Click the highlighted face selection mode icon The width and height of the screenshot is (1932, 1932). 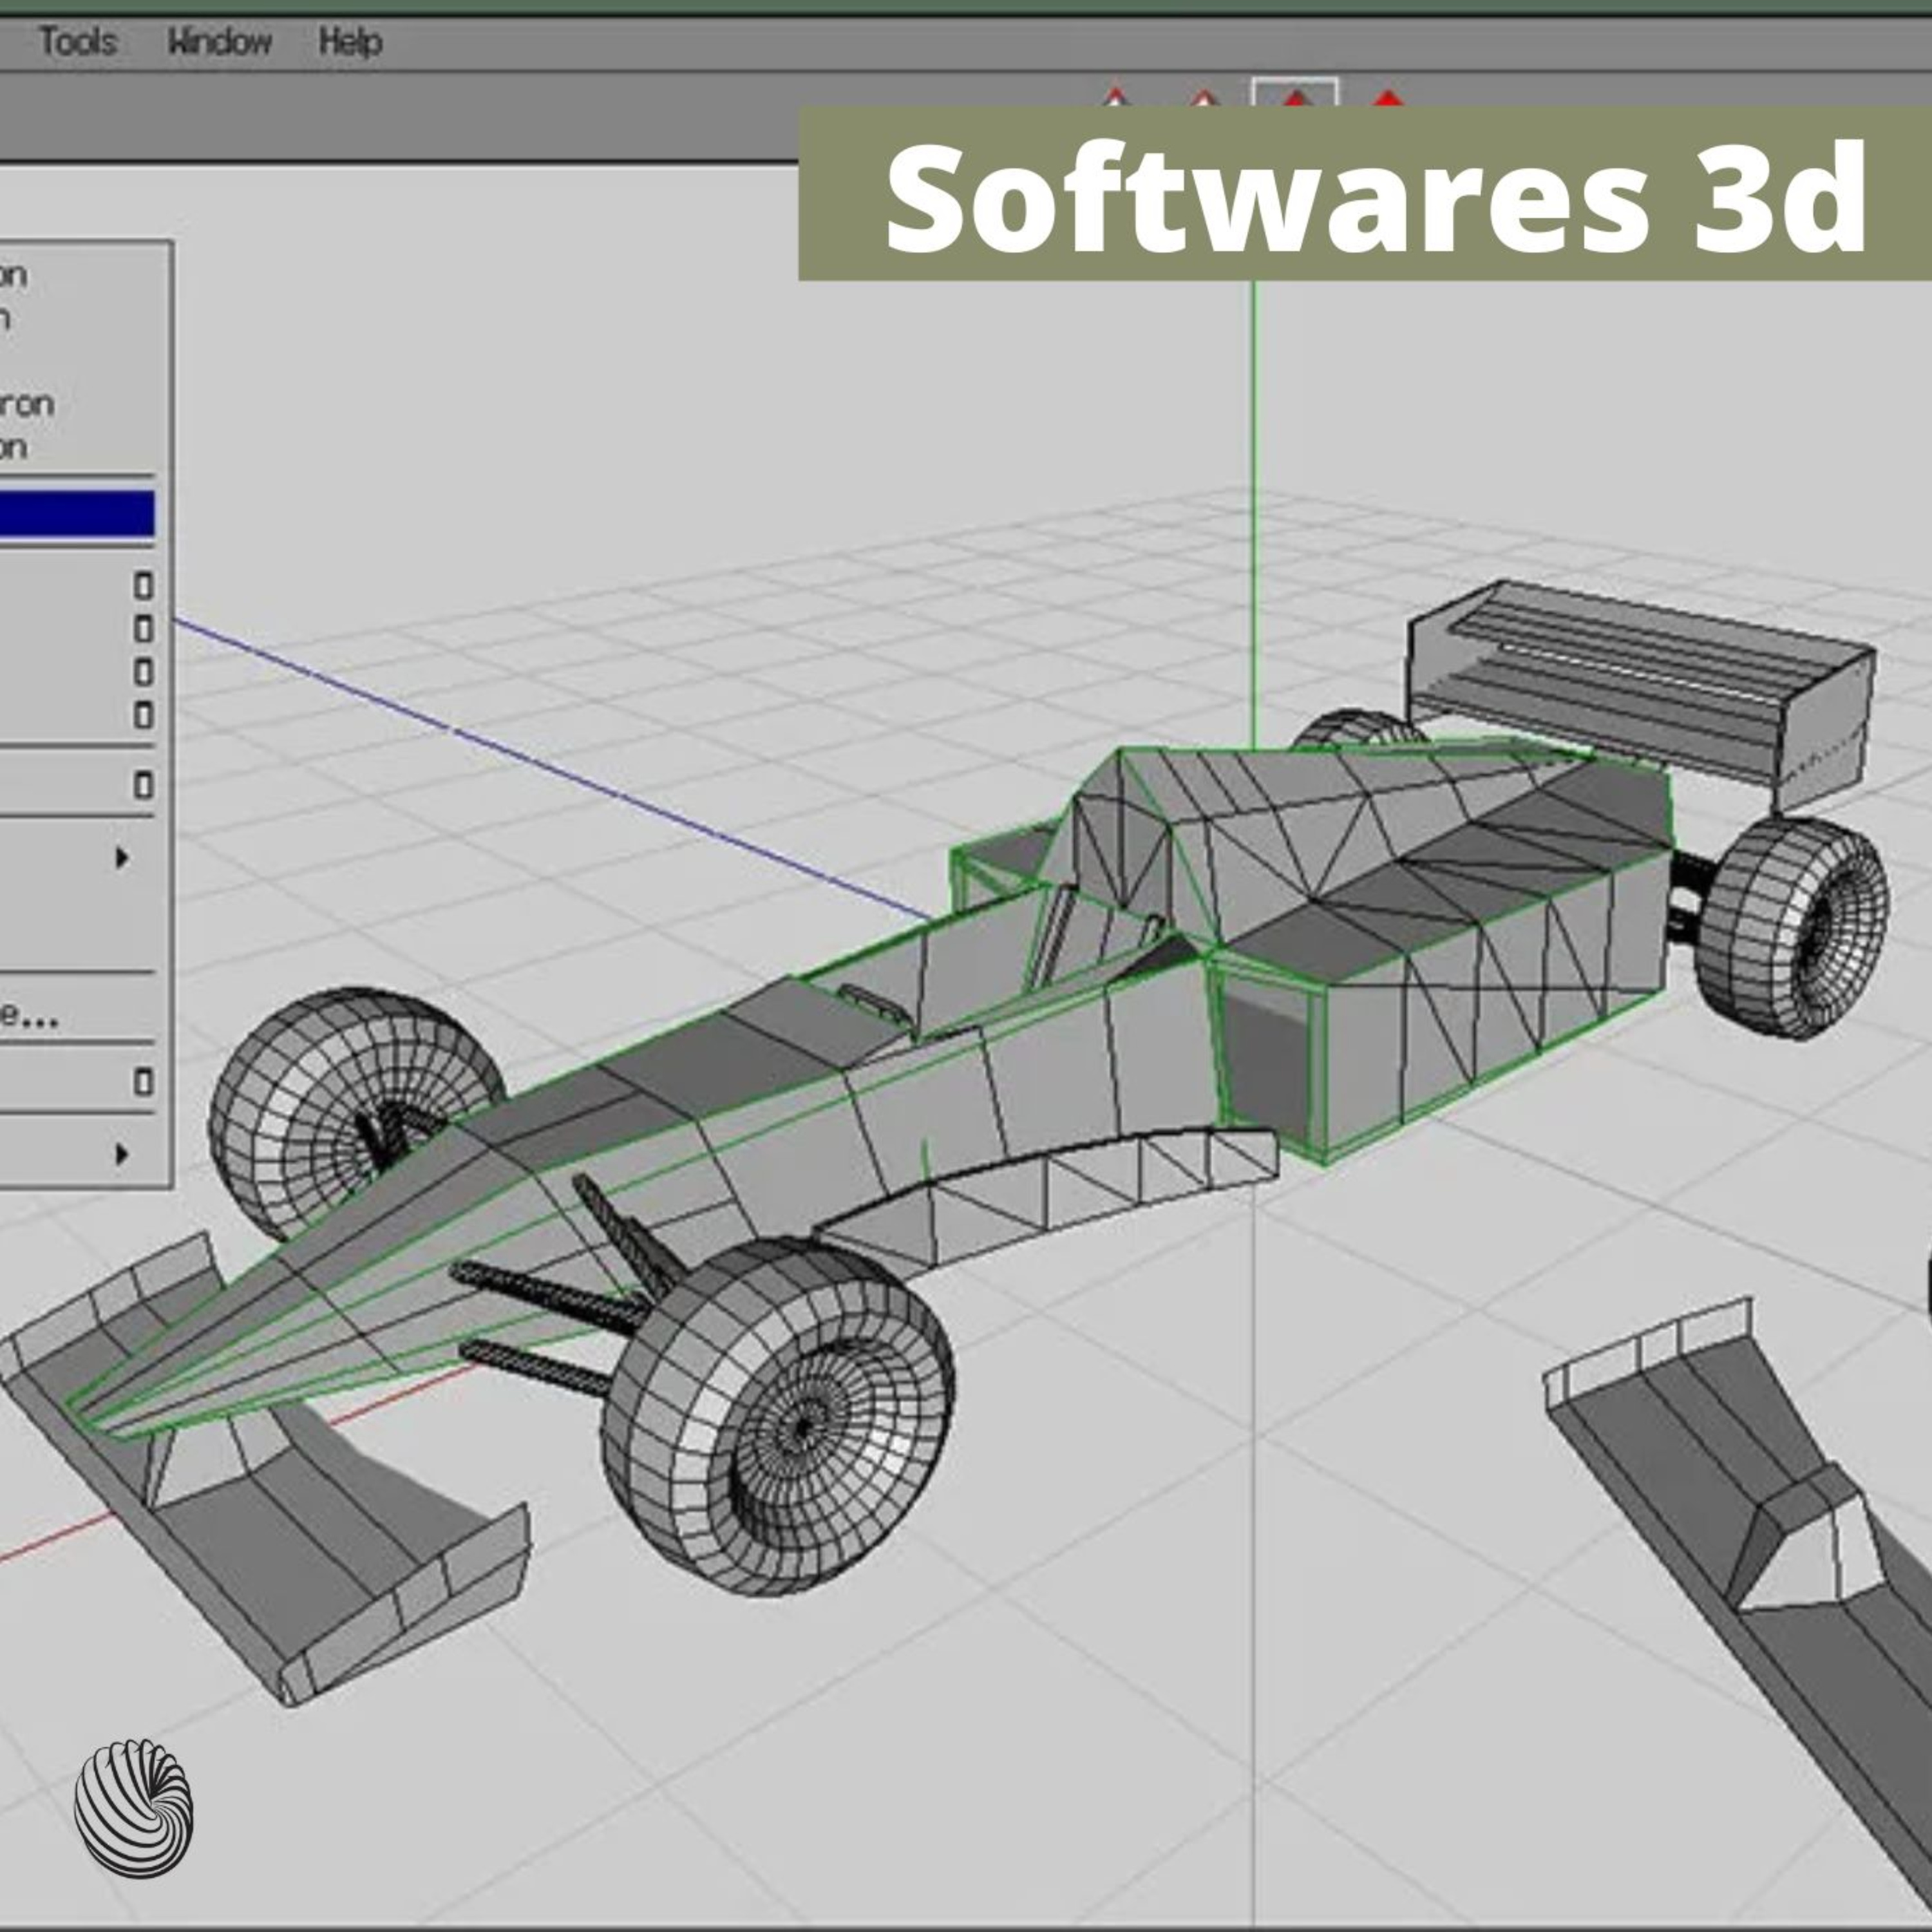coord(1295,96)
